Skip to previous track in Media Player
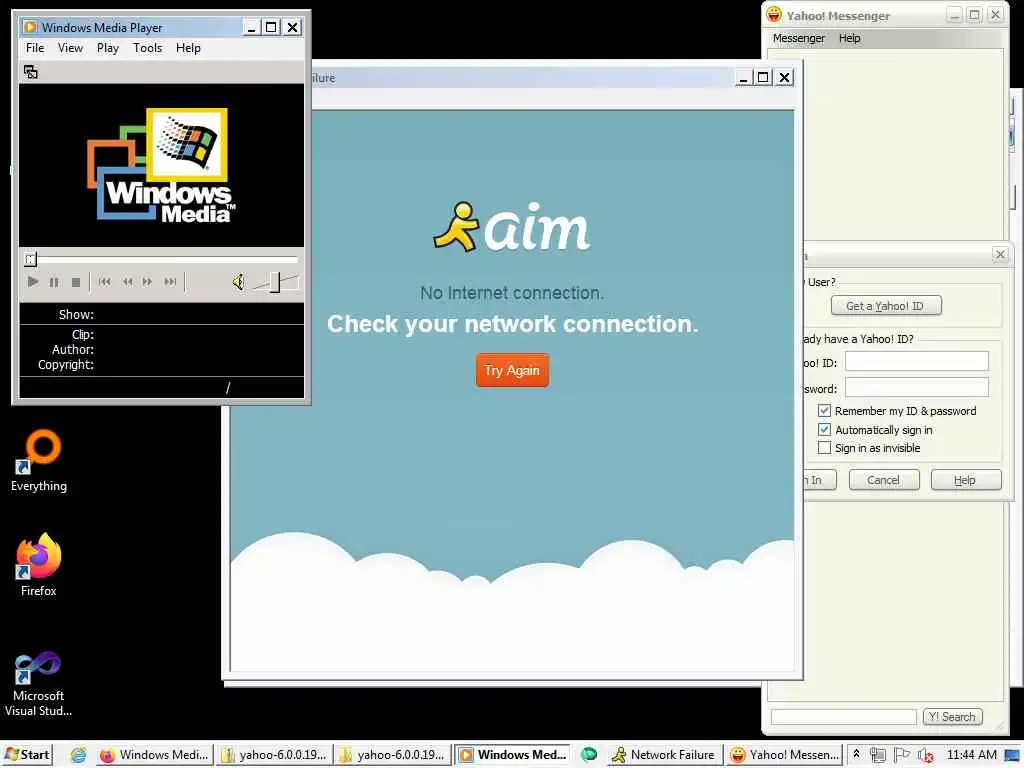Screen dimensions: 1024x768 click(x=104, y=282)
